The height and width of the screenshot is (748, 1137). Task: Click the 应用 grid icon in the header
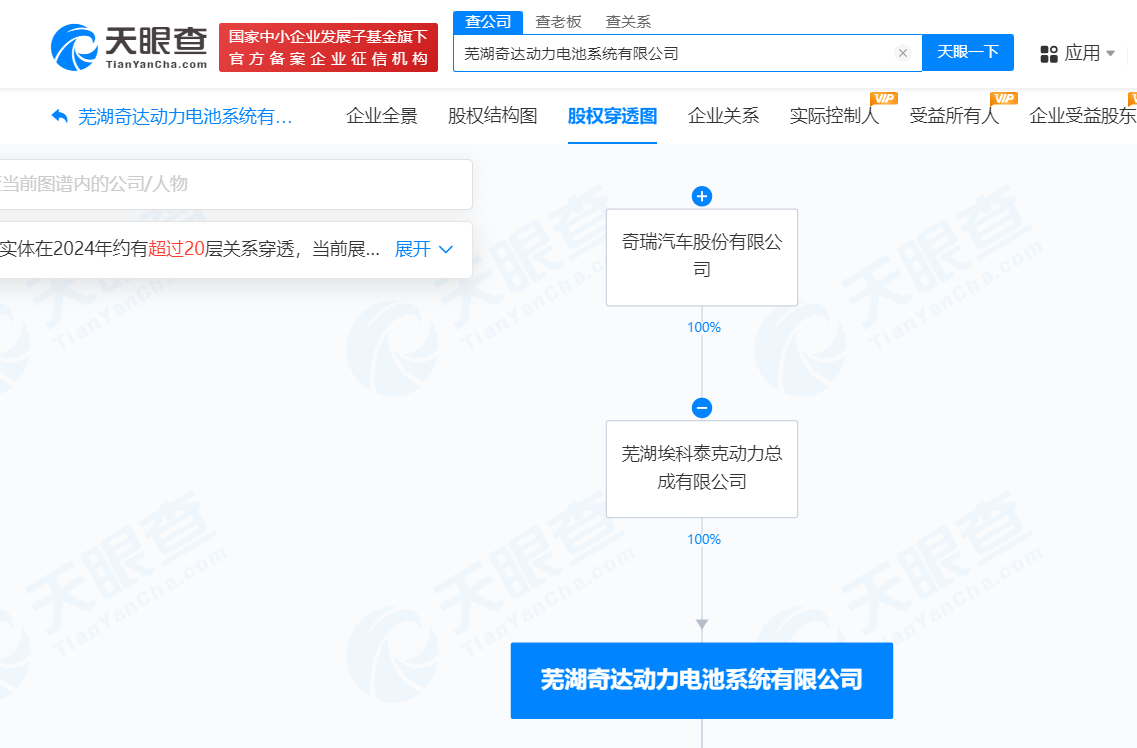tap(1046, 53)
